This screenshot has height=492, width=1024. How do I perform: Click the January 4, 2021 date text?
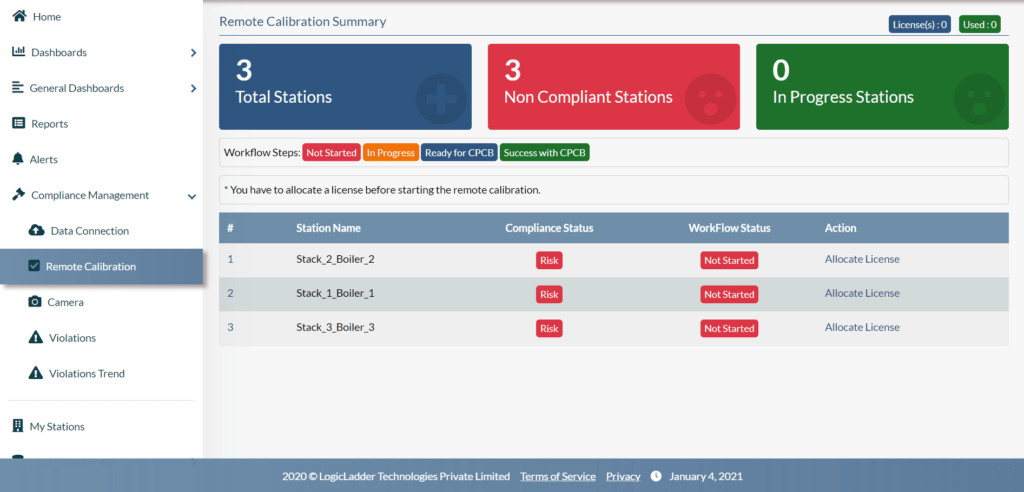(x=705, y=476)
